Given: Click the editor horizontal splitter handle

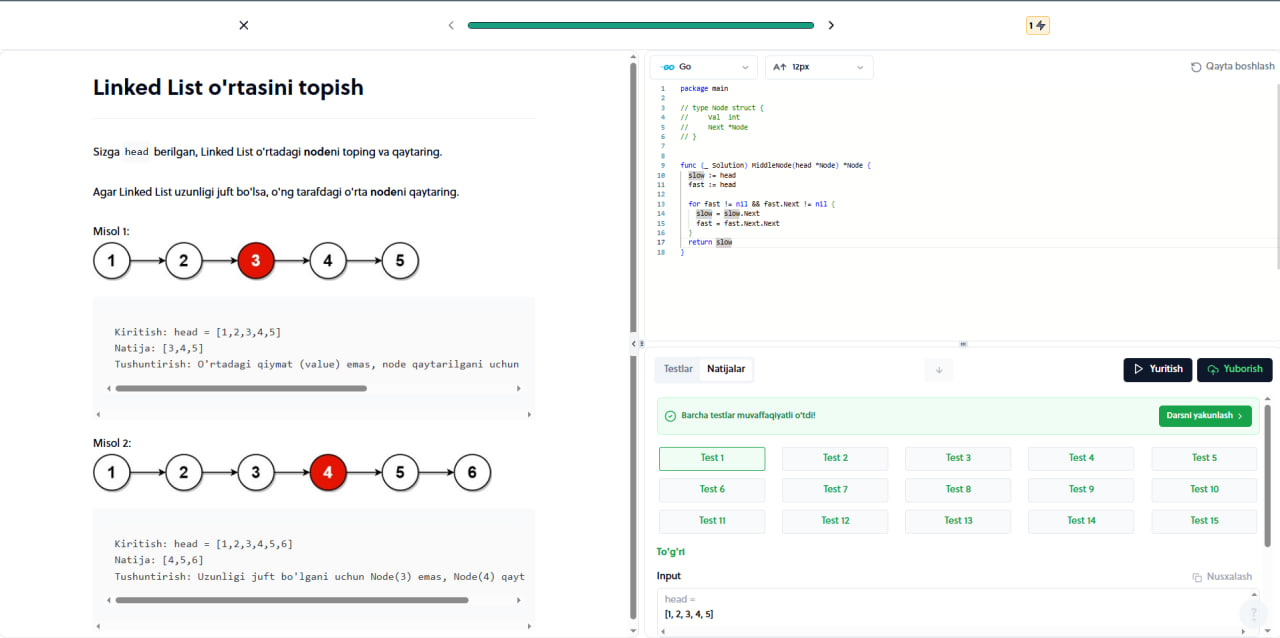Looking at the screenshot, I should pos(963,343).
